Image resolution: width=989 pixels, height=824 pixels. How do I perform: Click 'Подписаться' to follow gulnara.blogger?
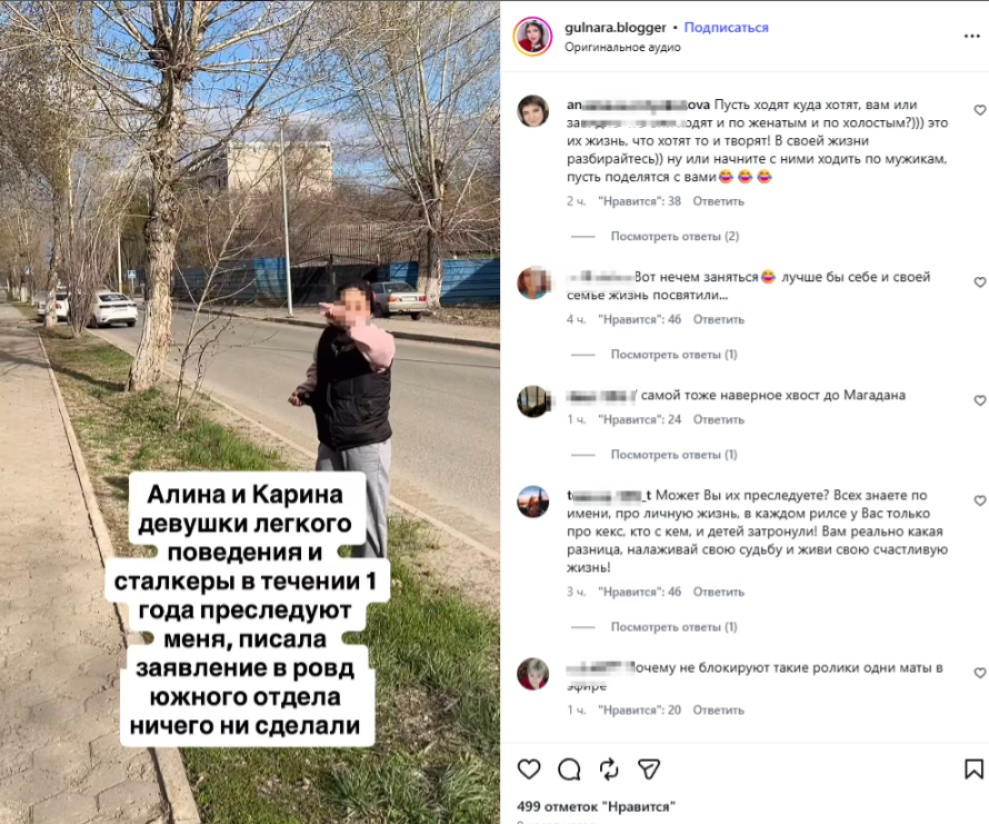(x=726, y=28)
